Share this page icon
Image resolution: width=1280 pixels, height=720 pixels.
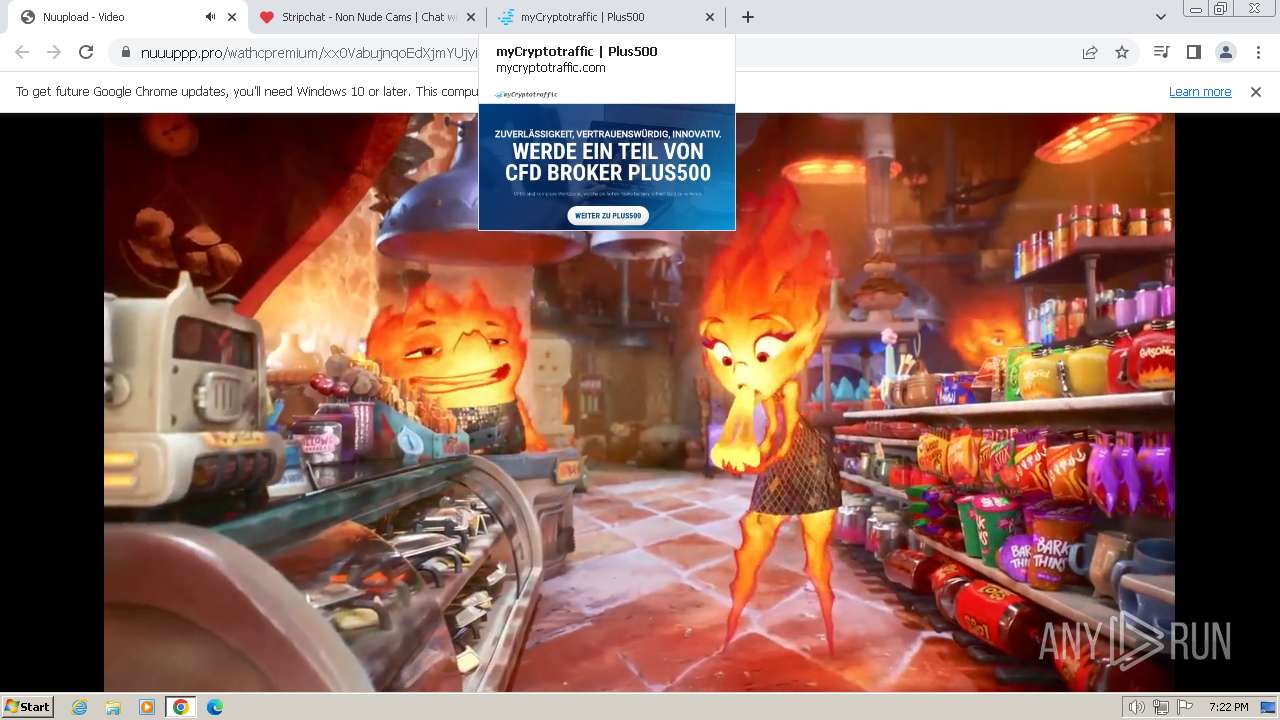[x=1090, y=52]
